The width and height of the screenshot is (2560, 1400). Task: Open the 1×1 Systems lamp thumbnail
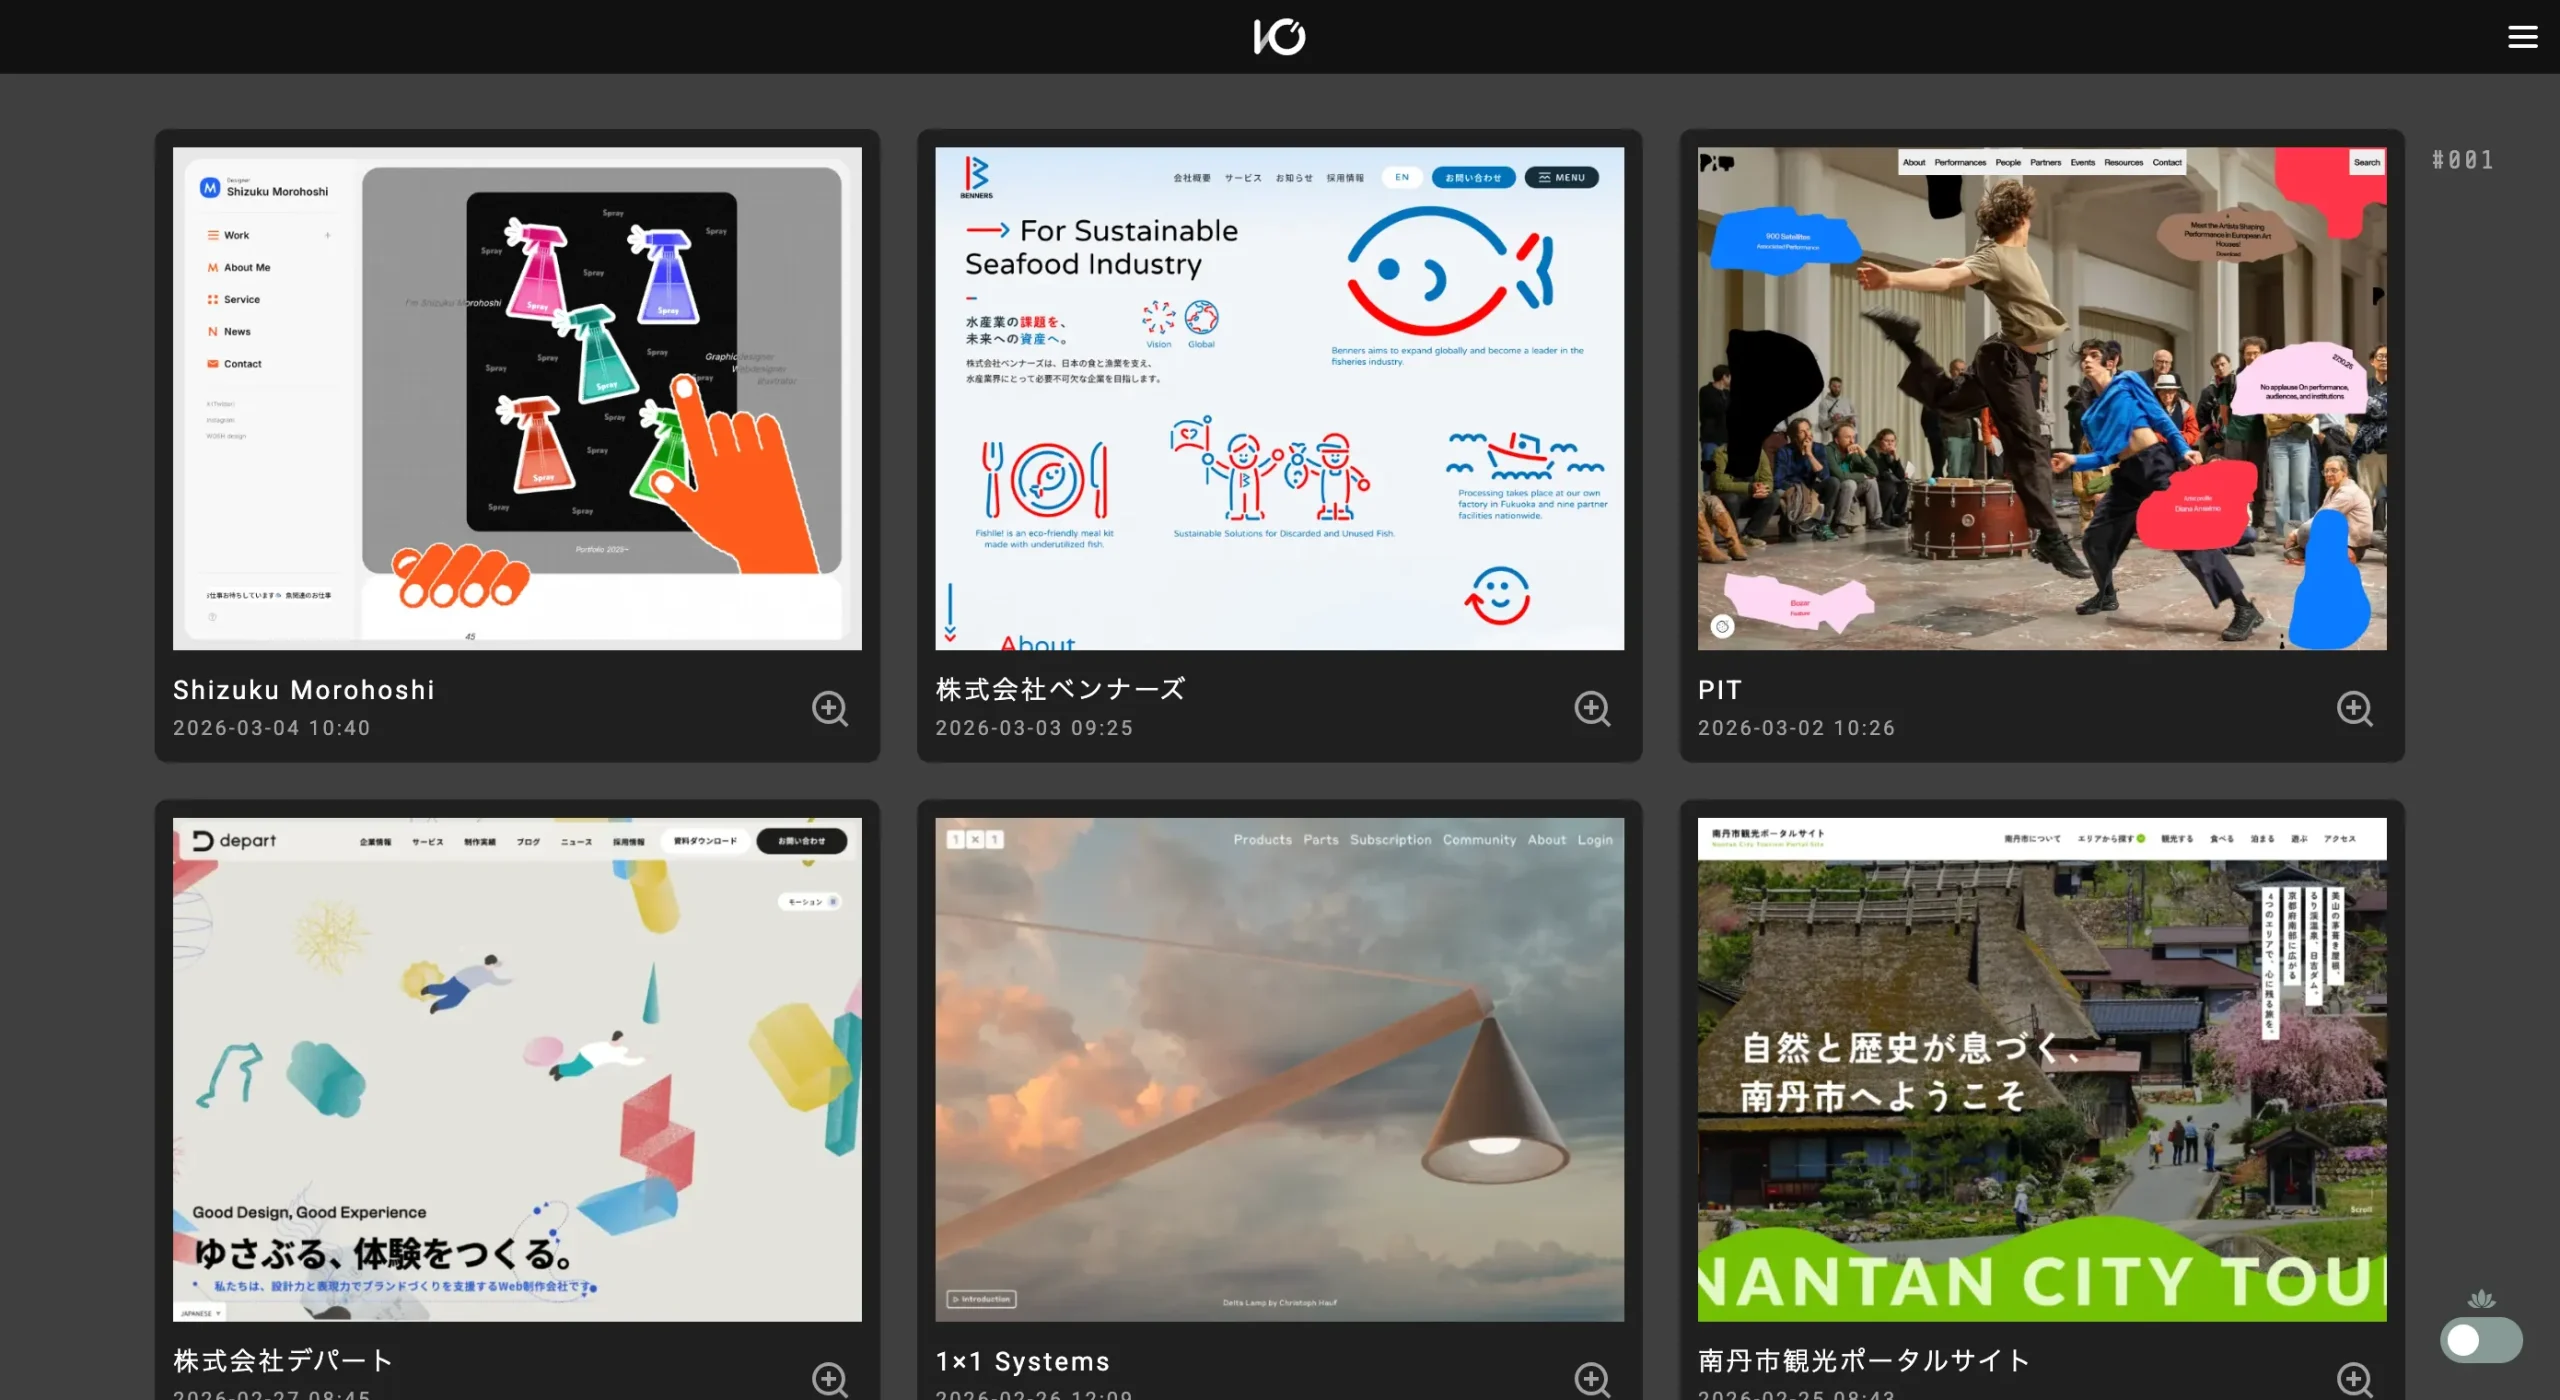[x=1279, y=1069]
